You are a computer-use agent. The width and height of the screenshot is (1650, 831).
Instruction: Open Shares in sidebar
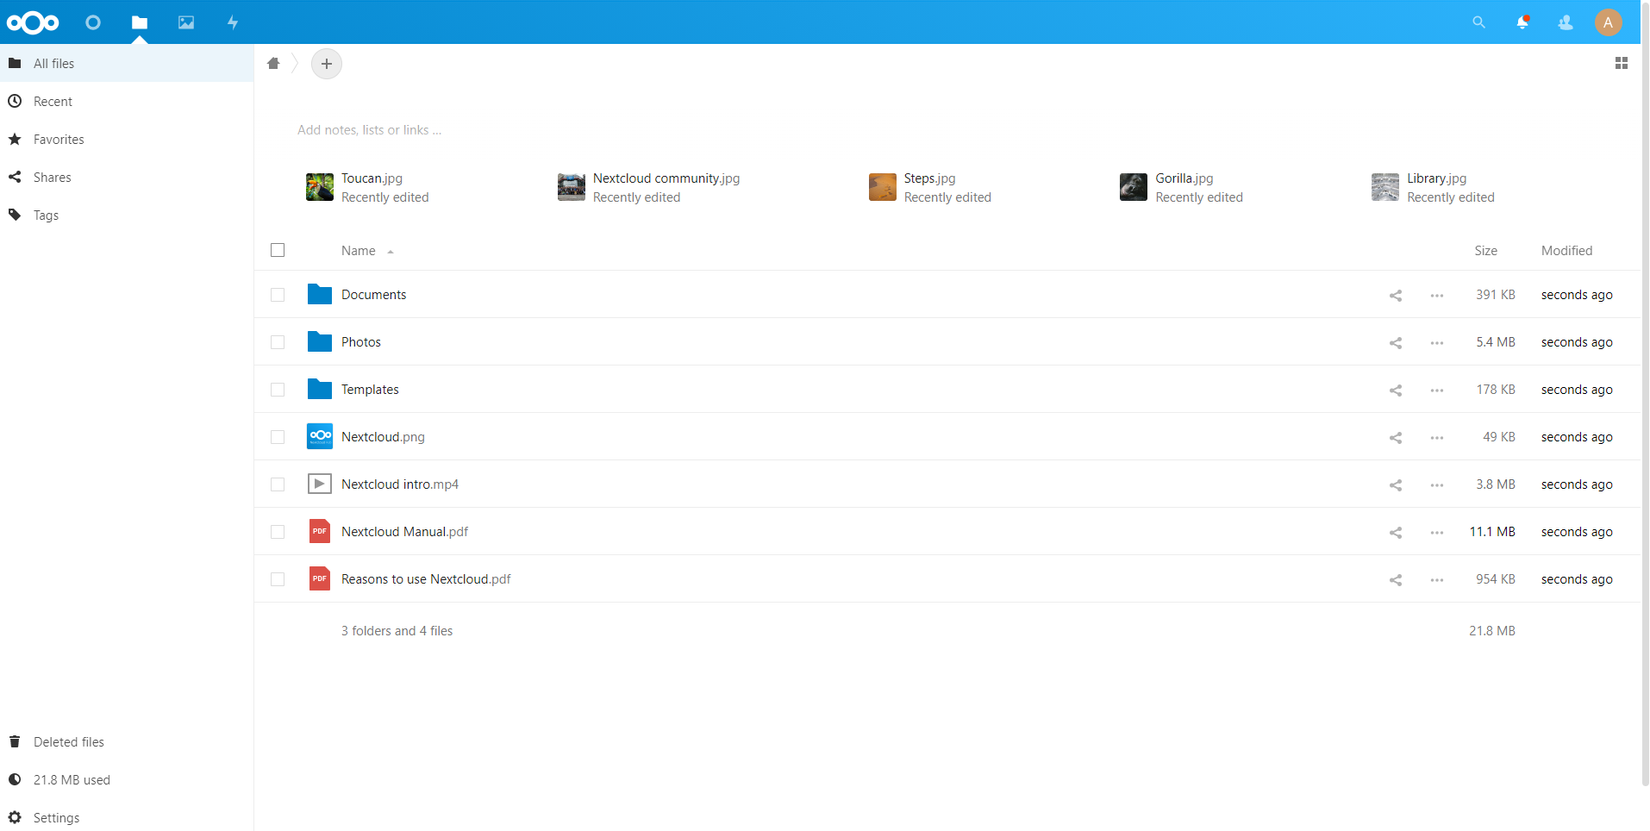[126, 177]
